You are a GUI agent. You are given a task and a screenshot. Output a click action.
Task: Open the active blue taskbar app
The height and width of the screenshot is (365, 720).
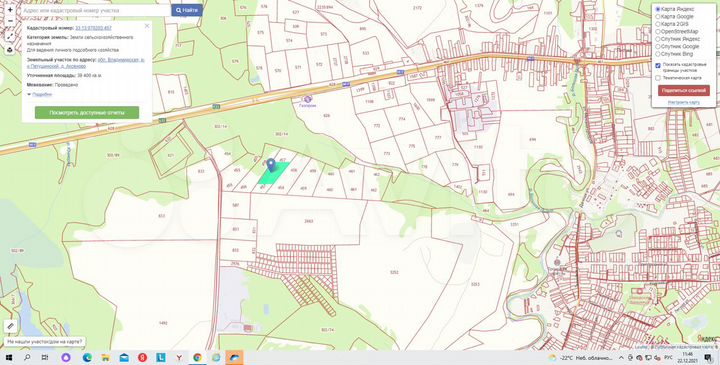235,358
